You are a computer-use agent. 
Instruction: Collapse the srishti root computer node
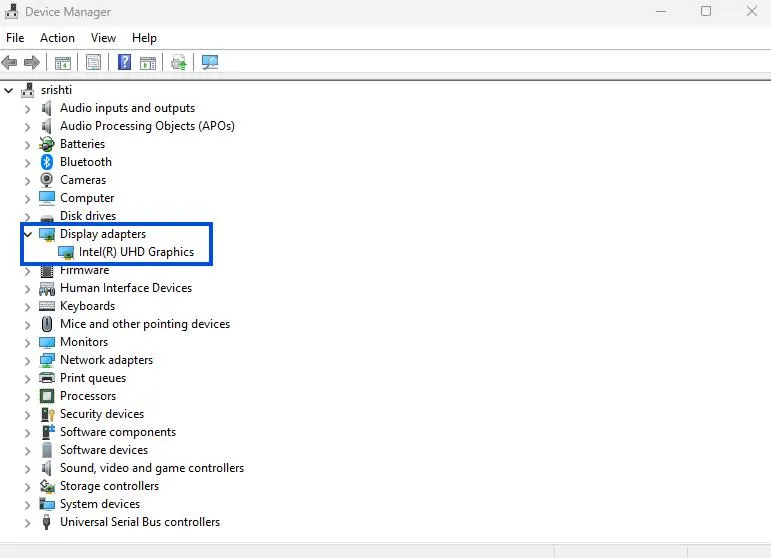(9, 90)
